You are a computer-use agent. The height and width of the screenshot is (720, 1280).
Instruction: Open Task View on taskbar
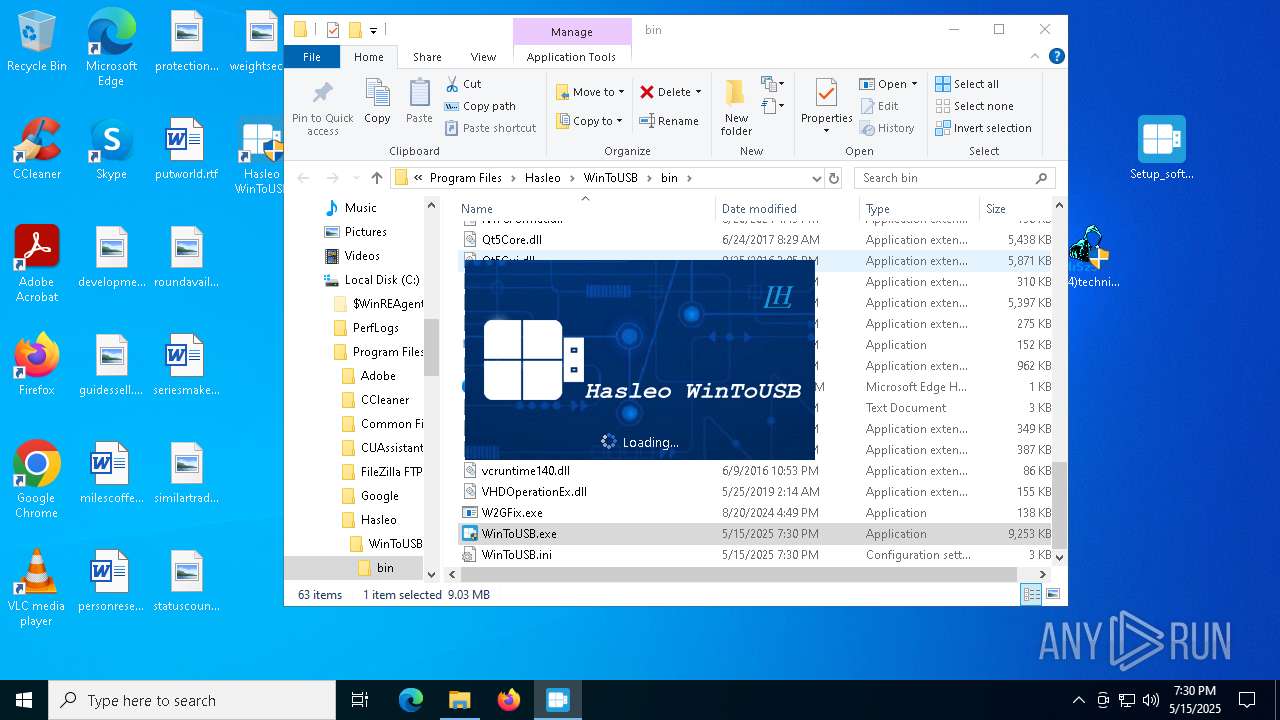(x=360, y=700)
